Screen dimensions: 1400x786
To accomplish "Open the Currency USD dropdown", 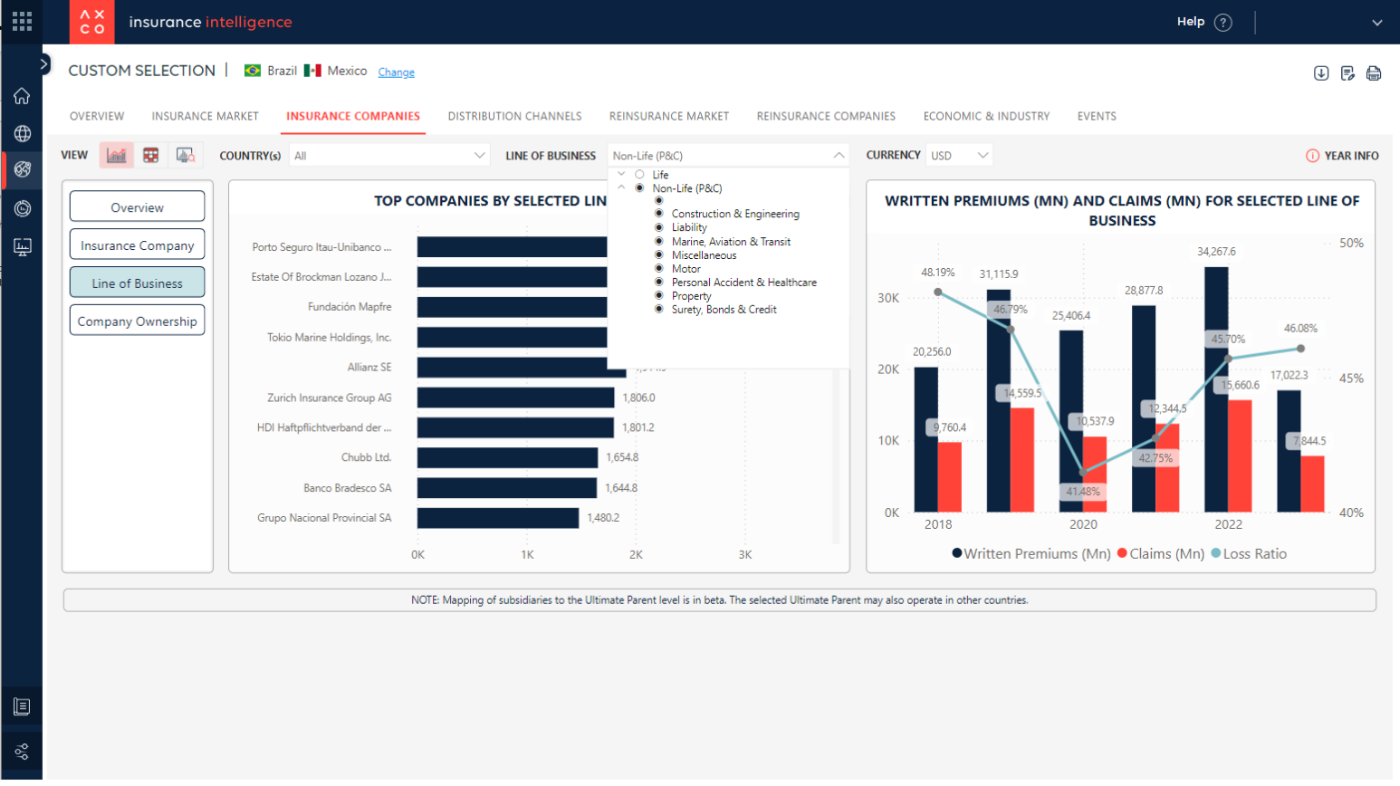I will click(x=959, y=155).
